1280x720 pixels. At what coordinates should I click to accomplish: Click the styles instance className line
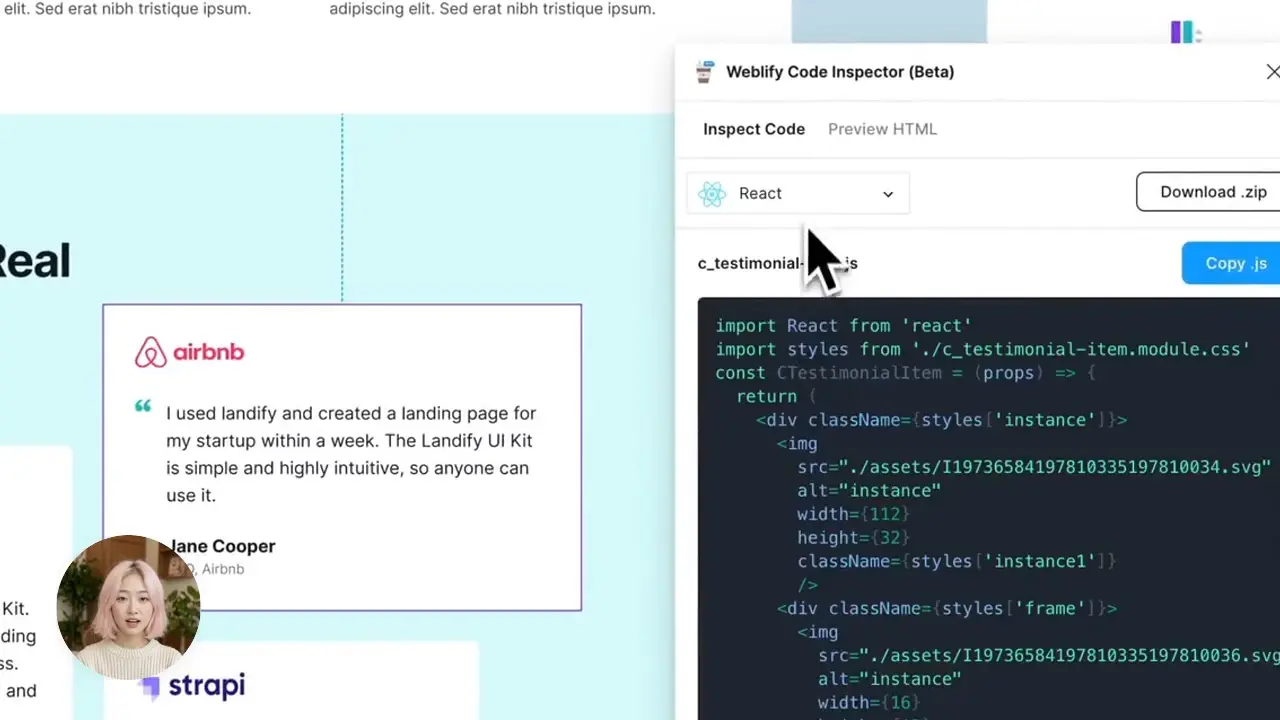pos(940,420)
